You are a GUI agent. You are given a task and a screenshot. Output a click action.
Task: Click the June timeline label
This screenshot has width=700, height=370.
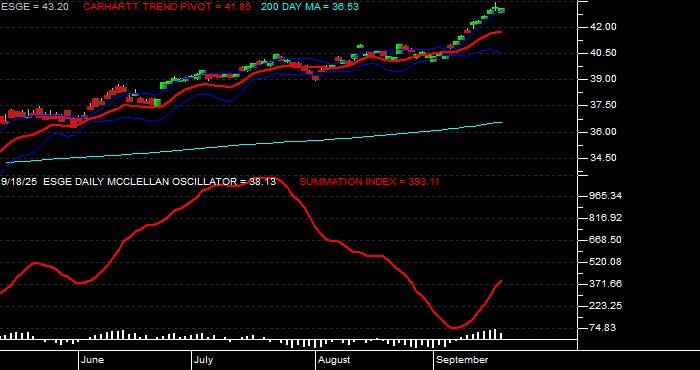93,360
